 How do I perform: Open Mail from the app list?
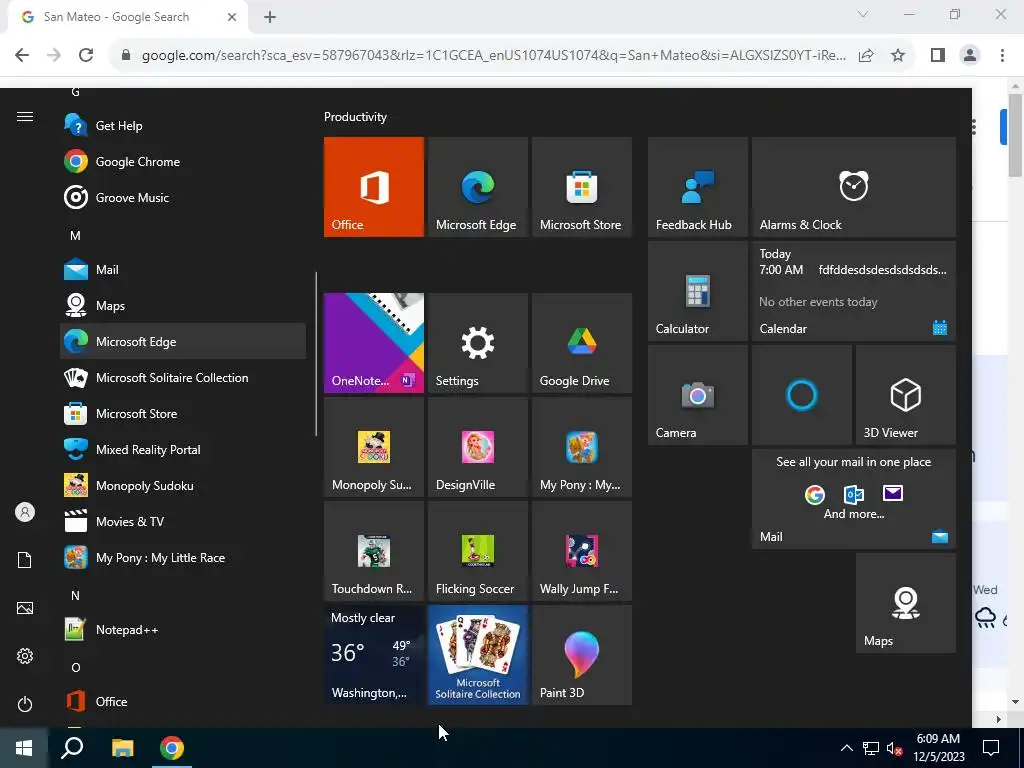point(183,269)
